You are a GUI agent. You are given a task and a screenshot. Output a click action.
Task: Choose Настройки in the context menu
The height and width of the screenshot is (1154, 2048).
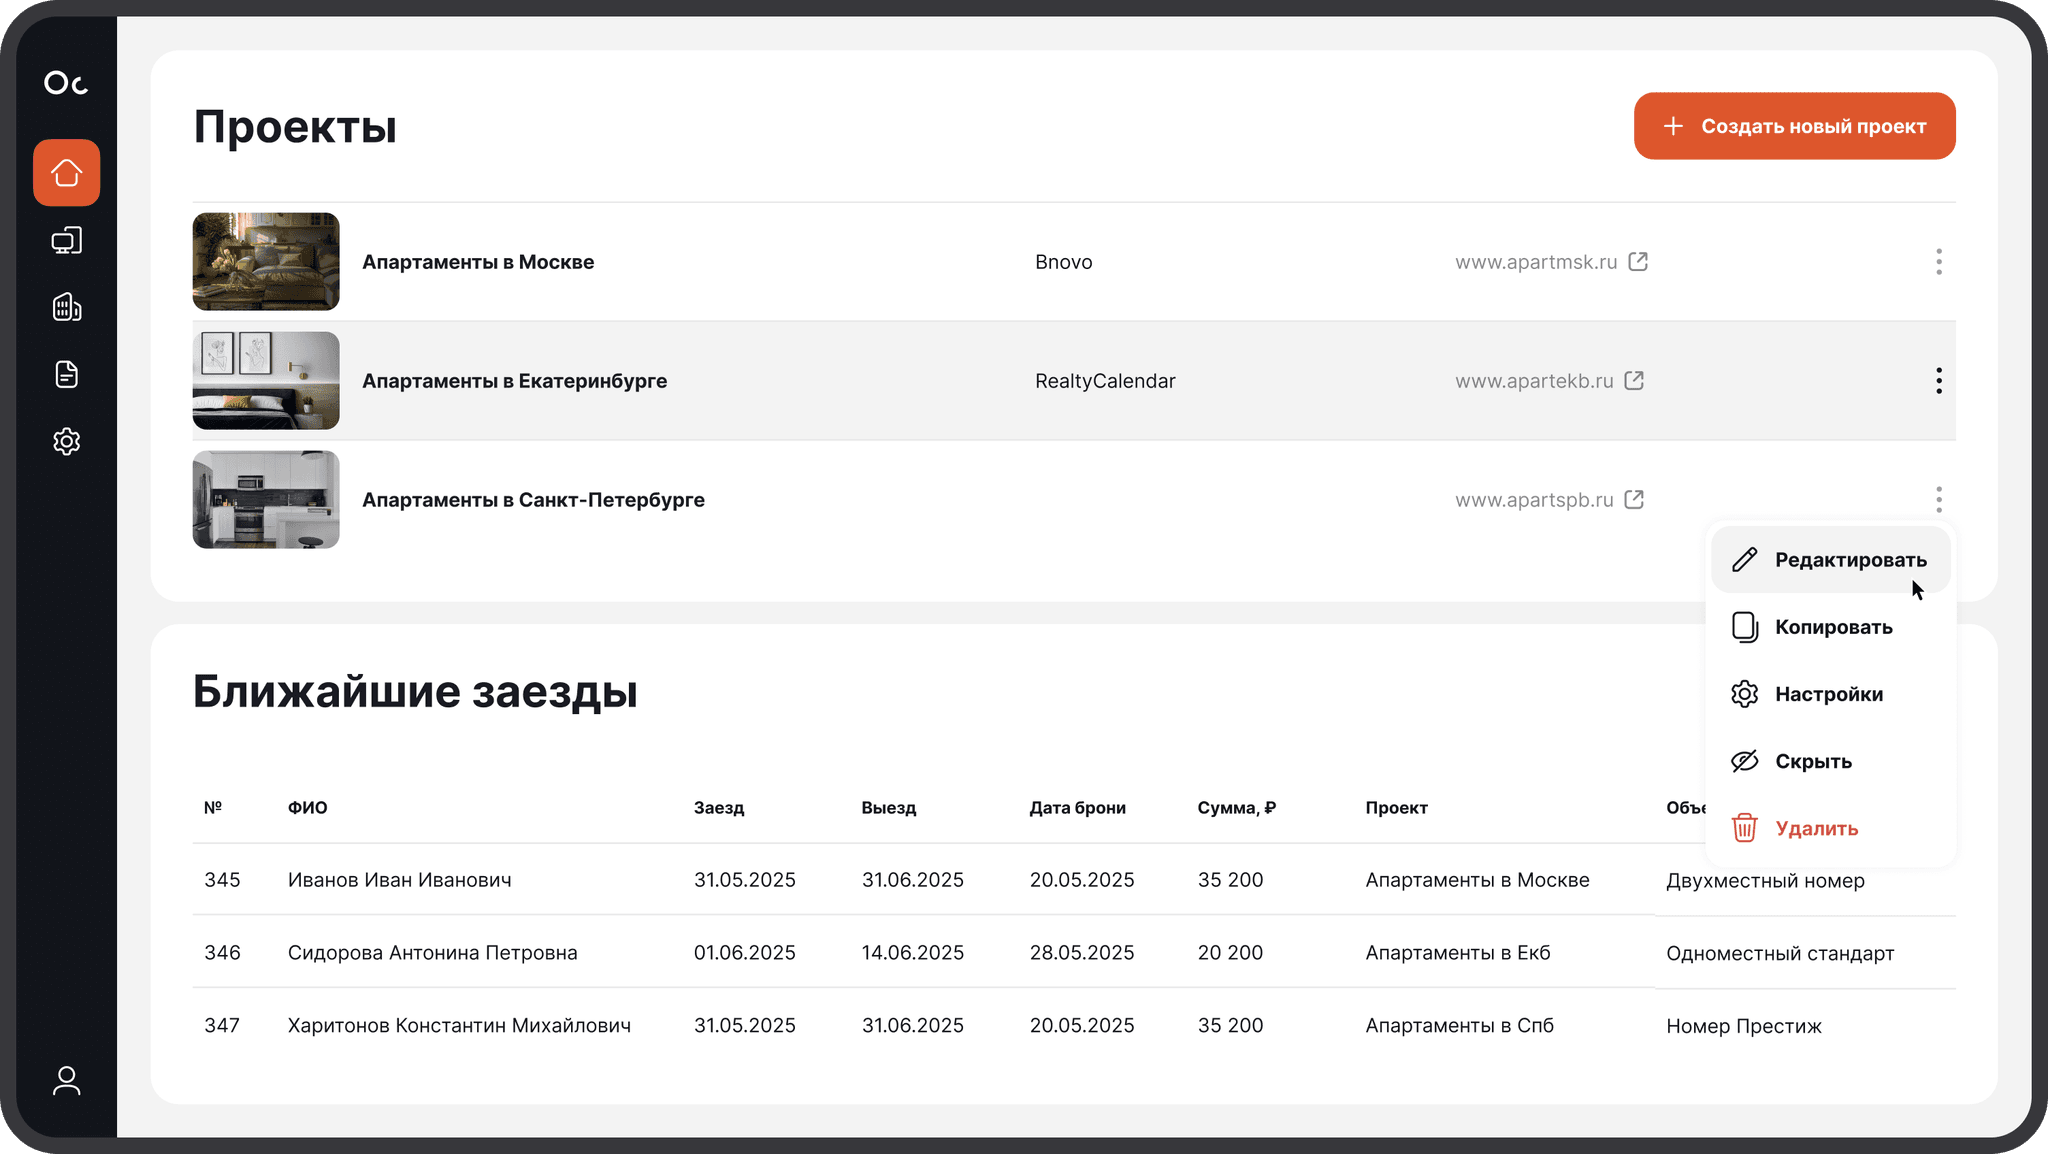click(1828, 695)
